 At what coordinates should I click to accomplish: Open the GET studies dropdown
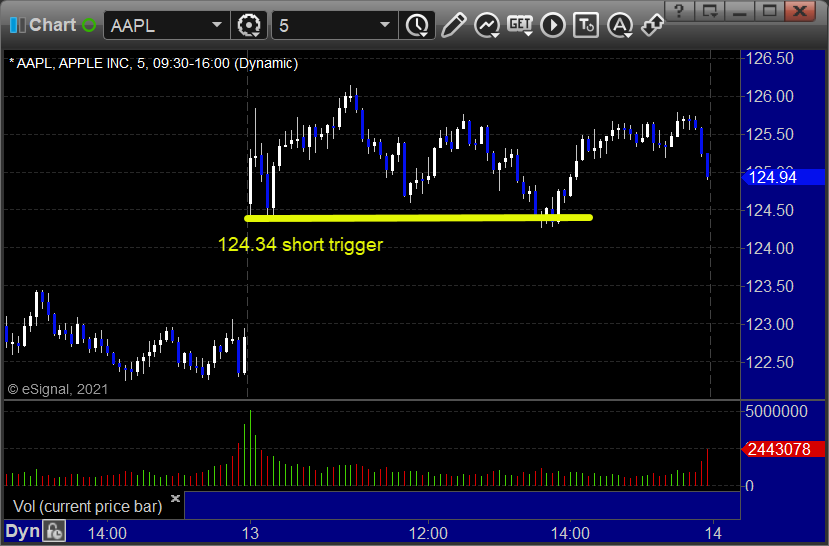point(520,25)
